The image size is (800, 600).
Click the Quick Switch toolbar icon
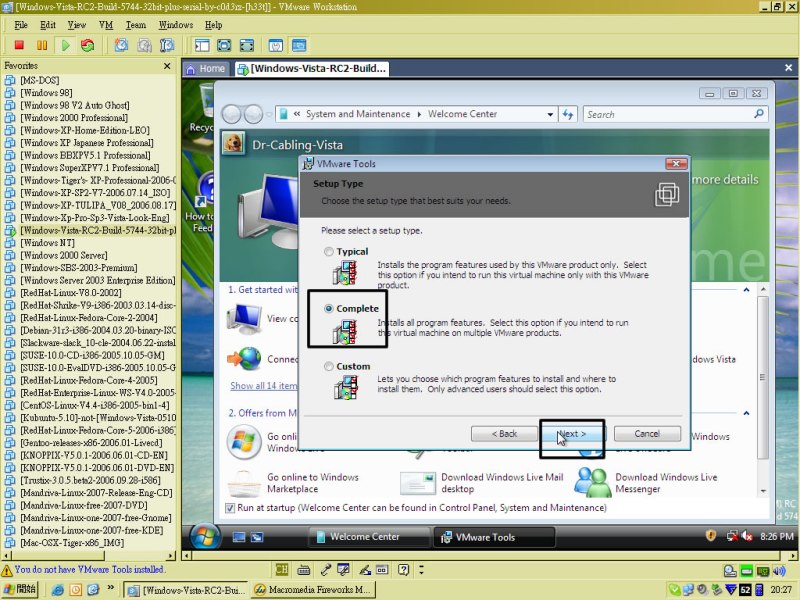pyautogui.click(x=247, y=45)
